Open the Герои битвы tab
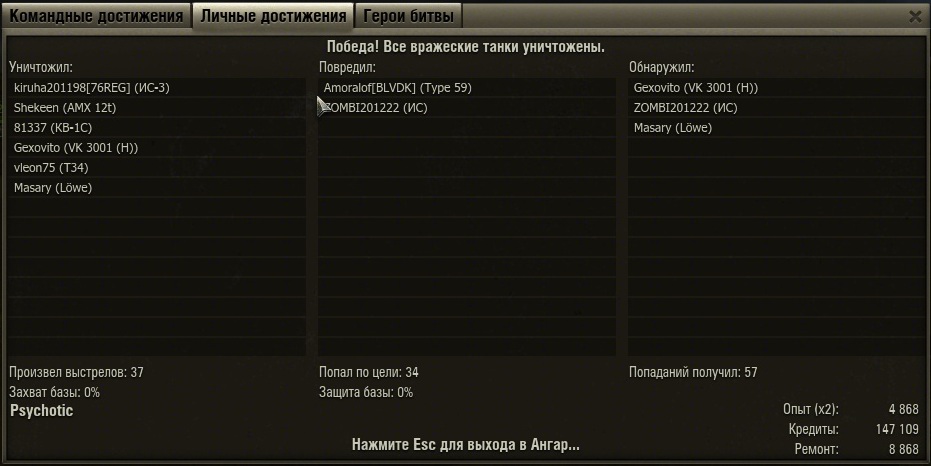The width and height of the screenshot is (931, 466). click(408, 15)
